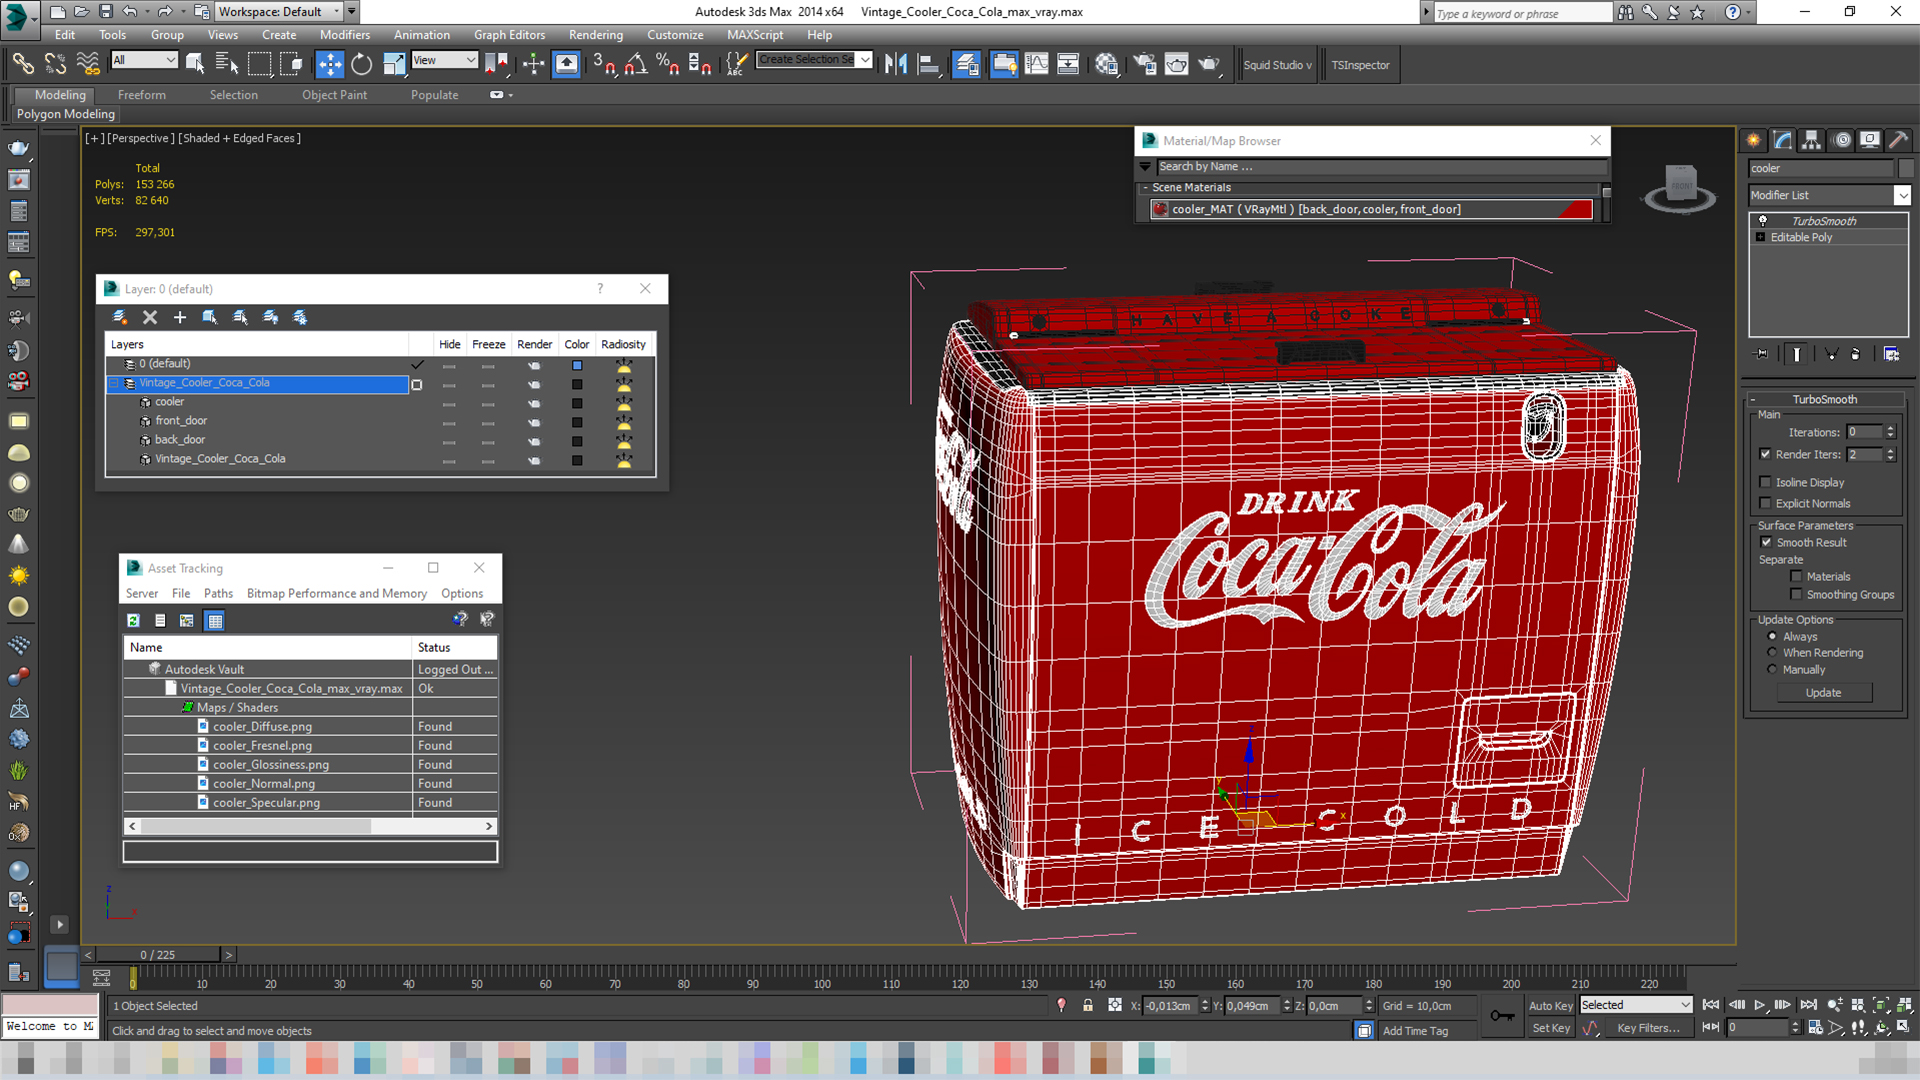
Task: Collapse TurboSmooth rollout
Action: pos(1753,399)
